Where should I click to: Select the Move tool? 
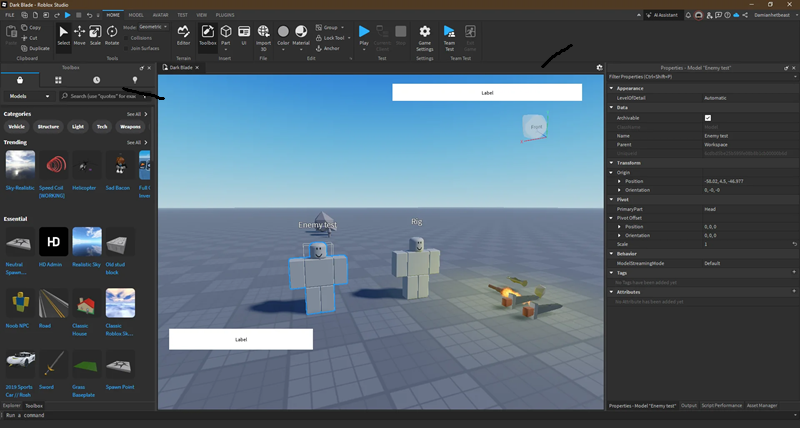pos(80,36)
